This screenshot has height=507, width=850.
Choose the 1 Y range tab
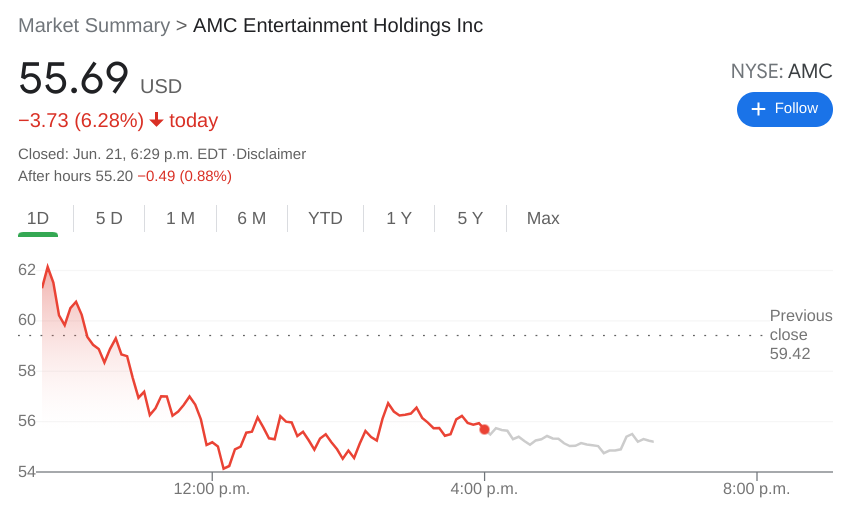tap(399, 218)
